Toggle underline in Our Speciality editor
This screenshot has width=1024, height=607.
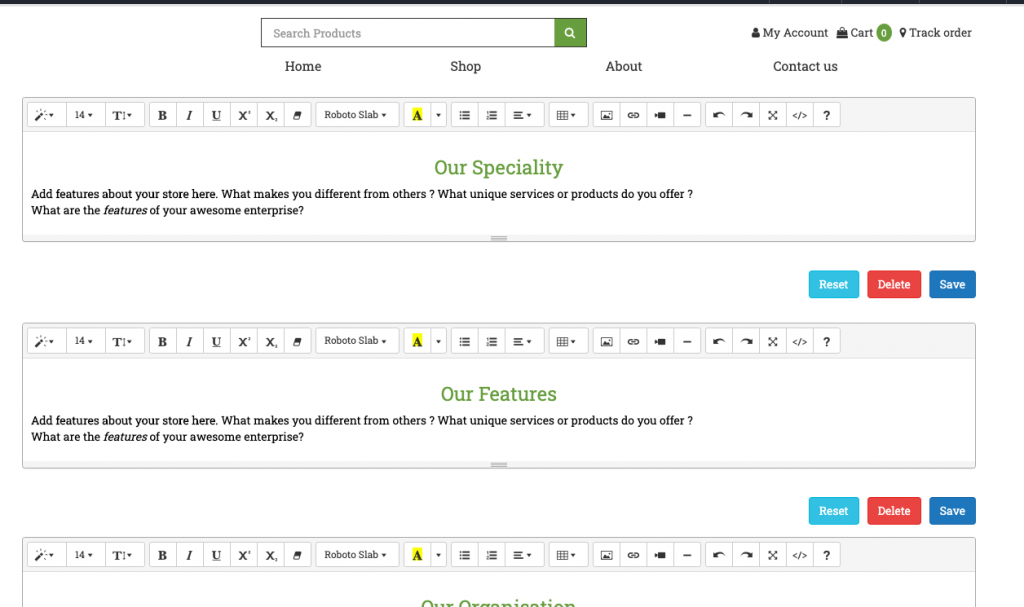216,115
